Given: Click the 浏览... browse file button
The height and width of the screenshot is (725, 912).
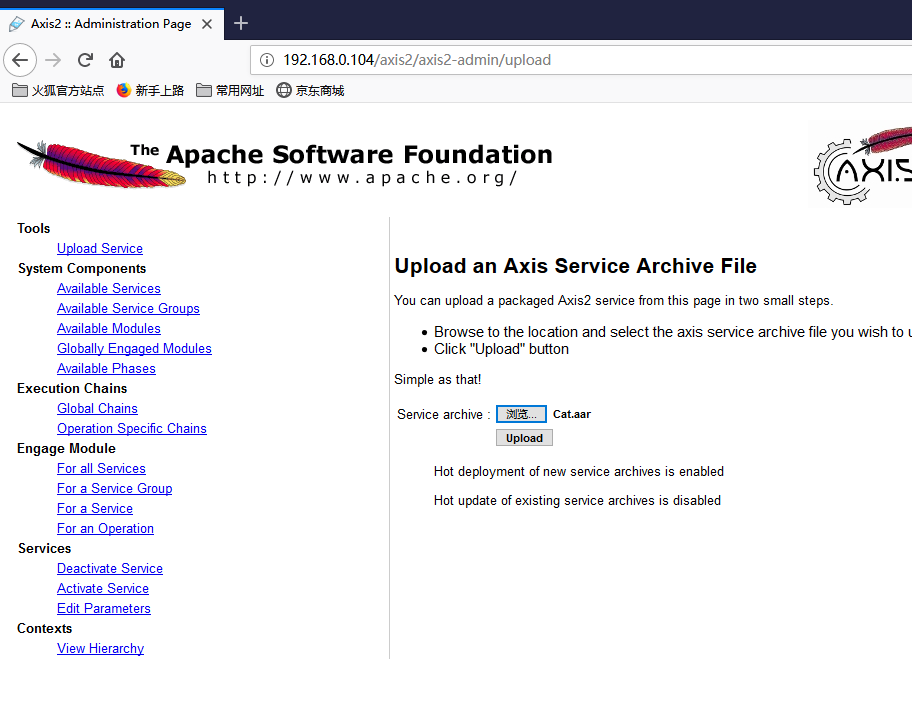Looking at the screenshot, I should tap(521, 414).
